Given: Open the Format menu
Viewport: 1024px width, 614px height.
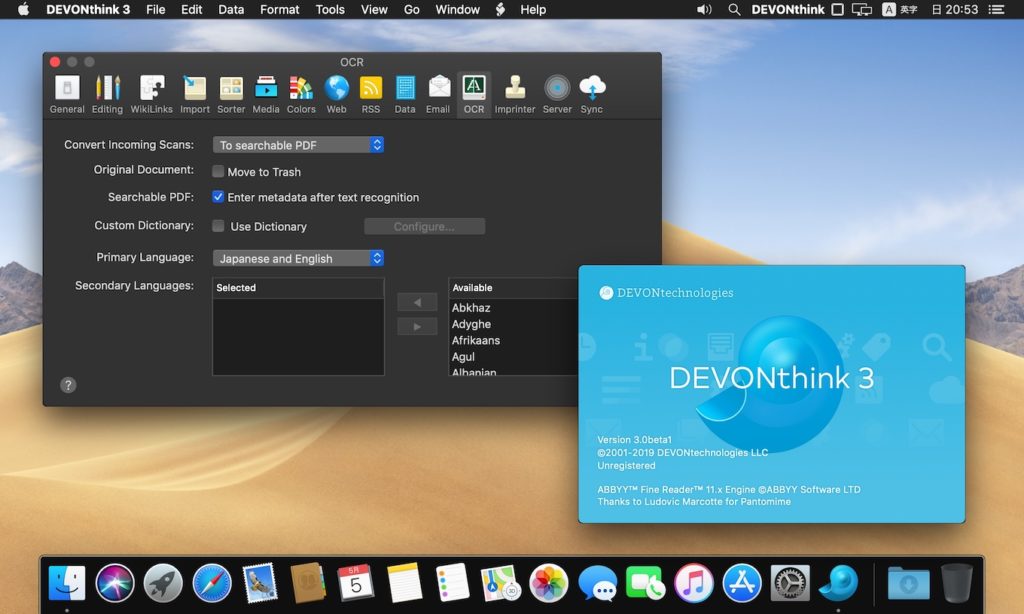Looking at the screenshot, I should point(279,10).
